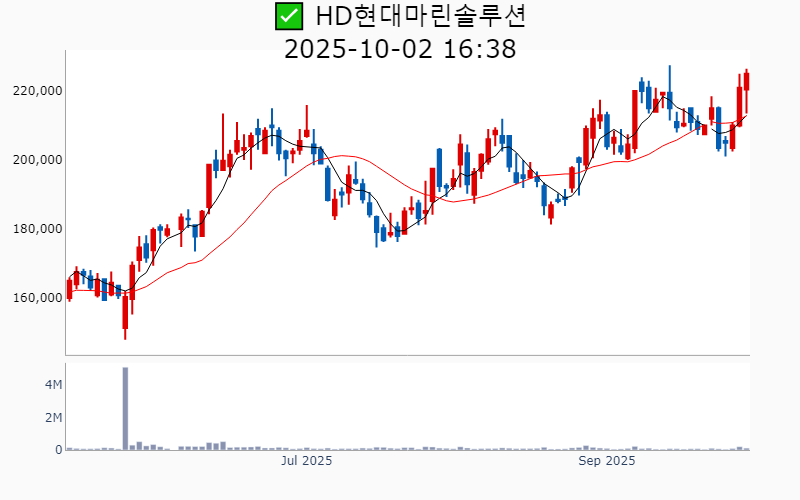Click the last volume bar at far right

pyautogui.click(x=746, y=449)
